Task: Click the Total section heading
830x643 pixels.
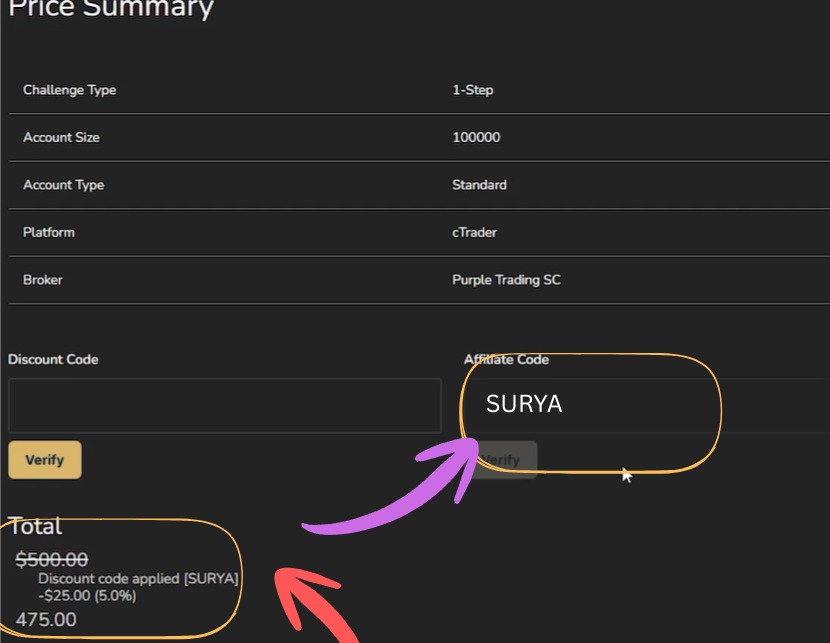Action: click(32, 527)
